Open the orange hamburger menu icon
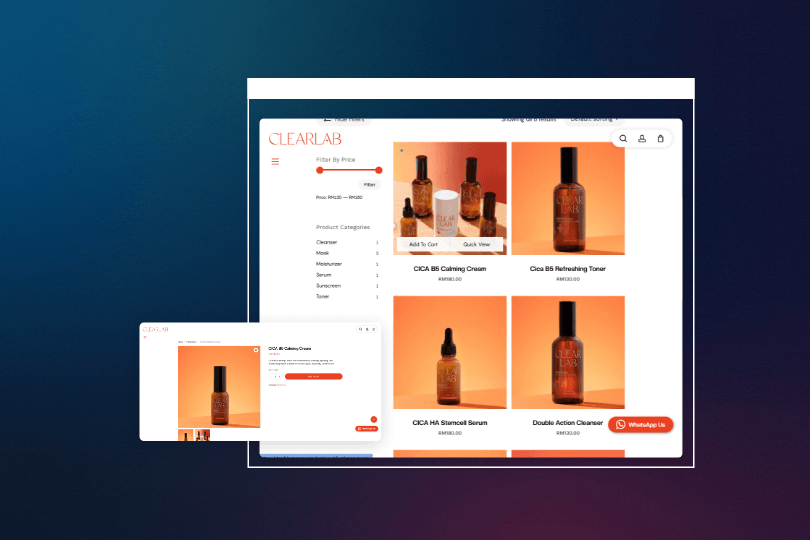This screenshot has width=810, height=540. (275, 161)
